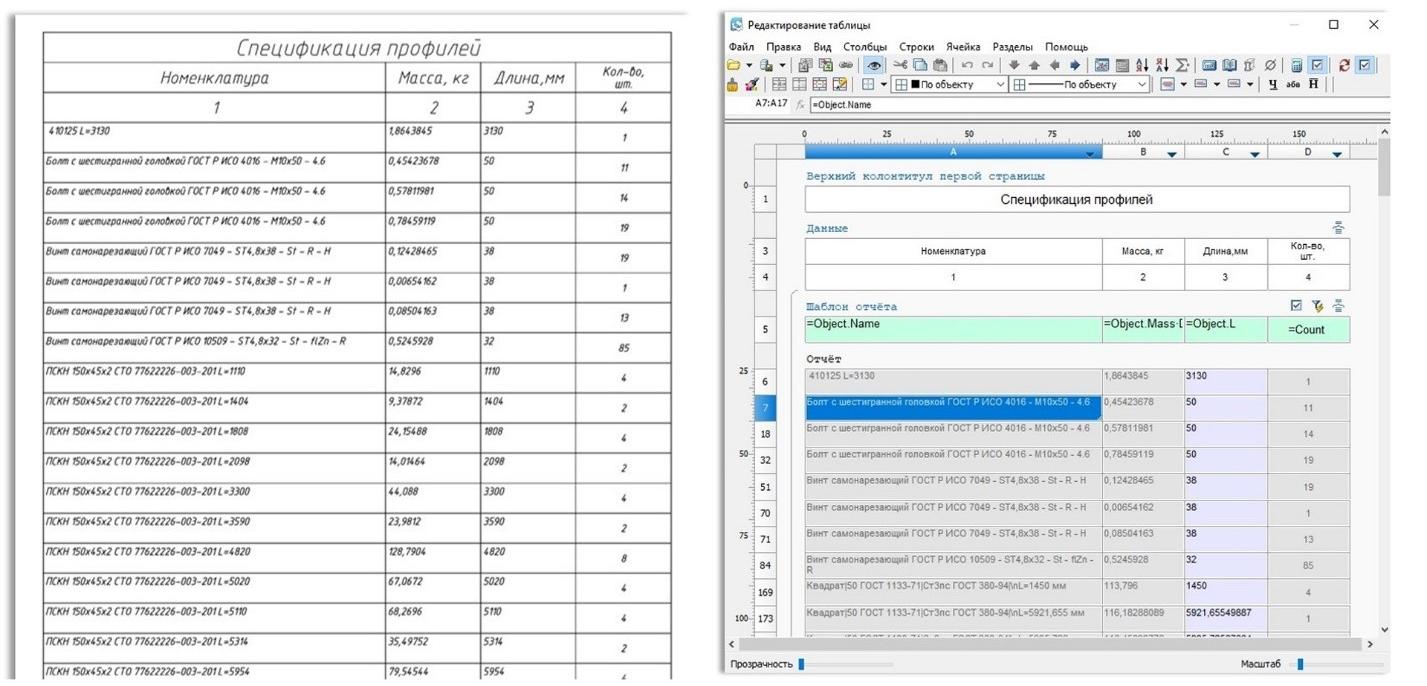Click the paint bucket fill icon

click(x=733, y=85)
